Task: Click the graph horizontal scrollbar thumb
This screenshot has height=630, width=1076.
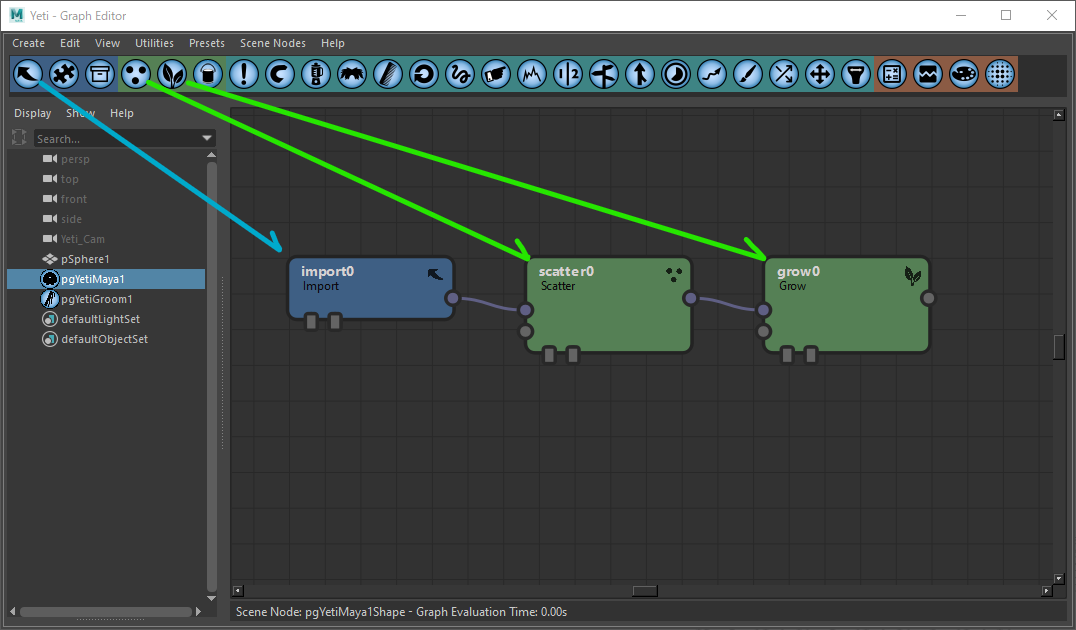Action: [x=645, y=591]
